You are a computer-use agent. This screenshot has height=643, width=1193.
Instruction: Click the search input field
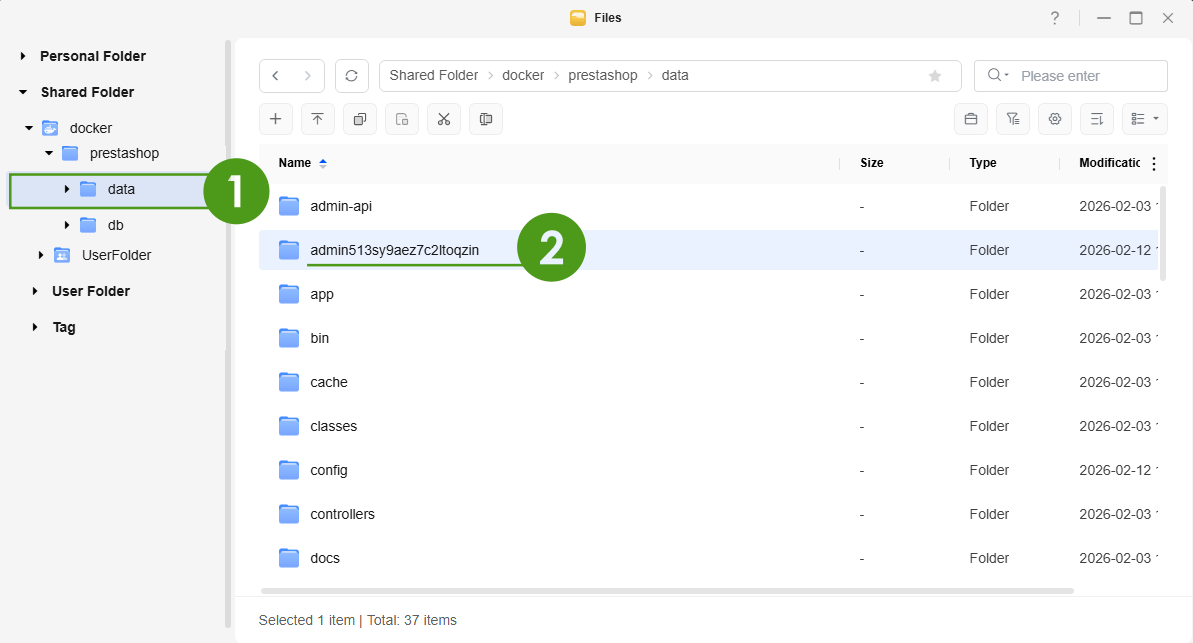click(1088, 76)
